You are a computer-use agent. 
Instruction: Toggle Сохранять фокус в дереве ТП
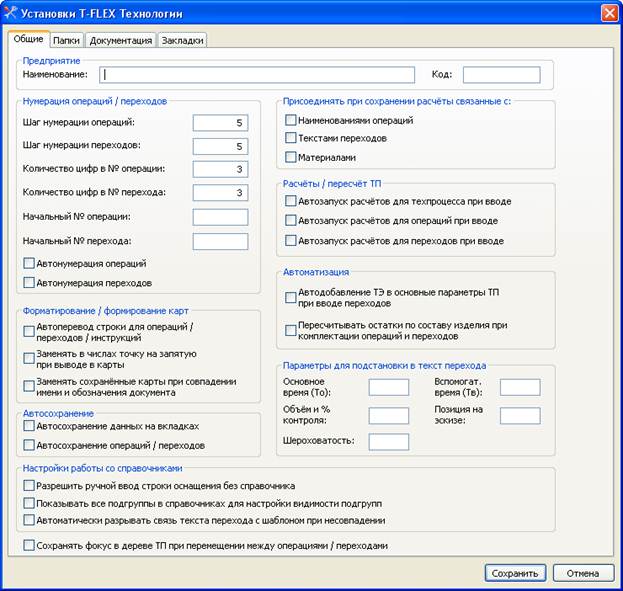pyautogui.click(x=29, y=545)
